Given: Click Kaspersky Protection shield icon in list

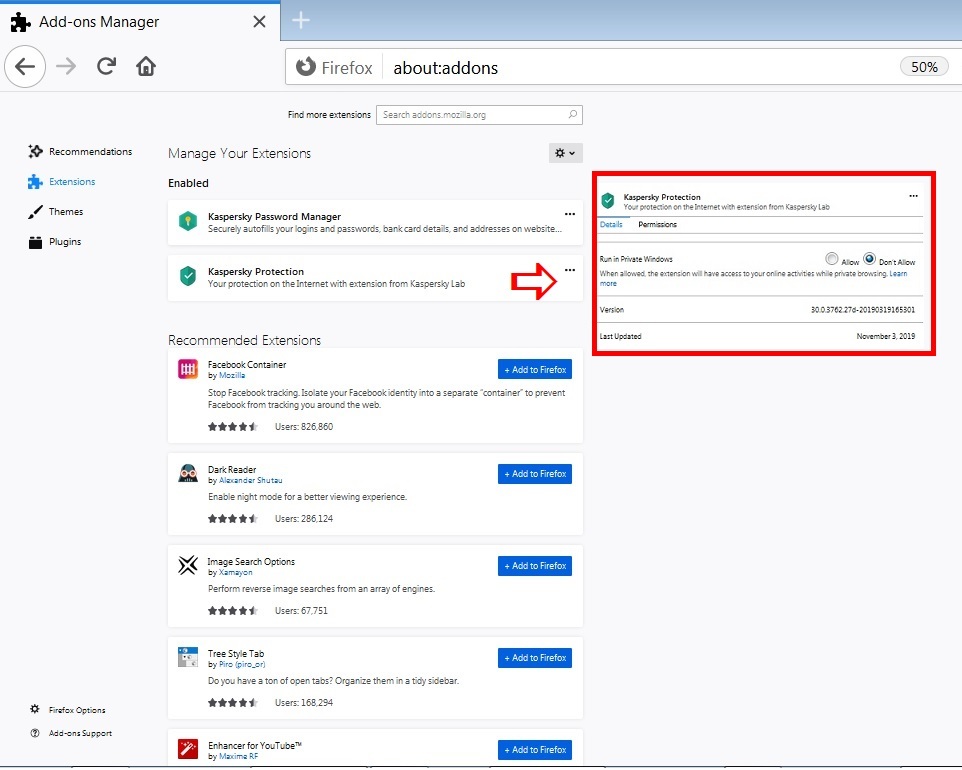Looking at the screenshot, I should (x=188, y=277).
